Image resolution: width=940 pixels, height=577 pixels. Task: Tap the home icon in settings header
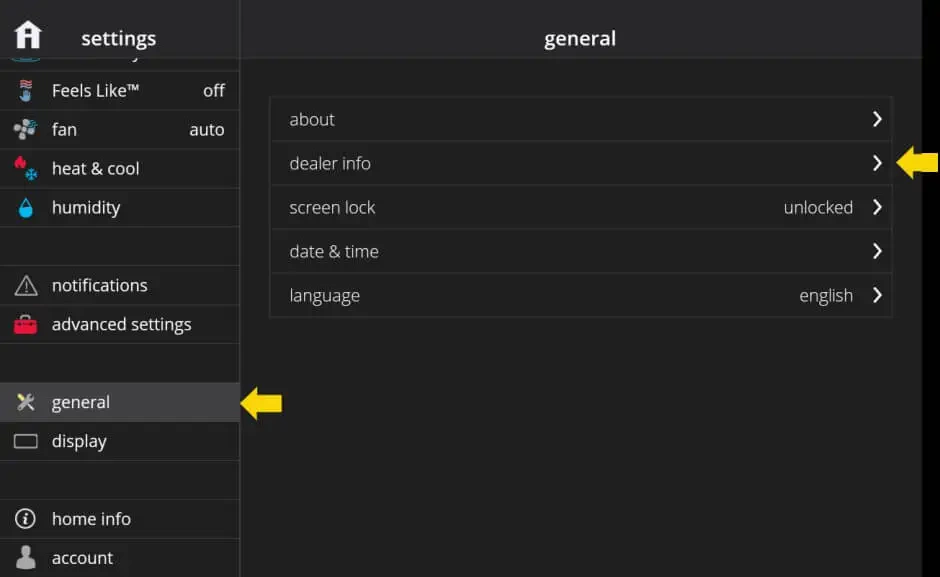[27, 35]
